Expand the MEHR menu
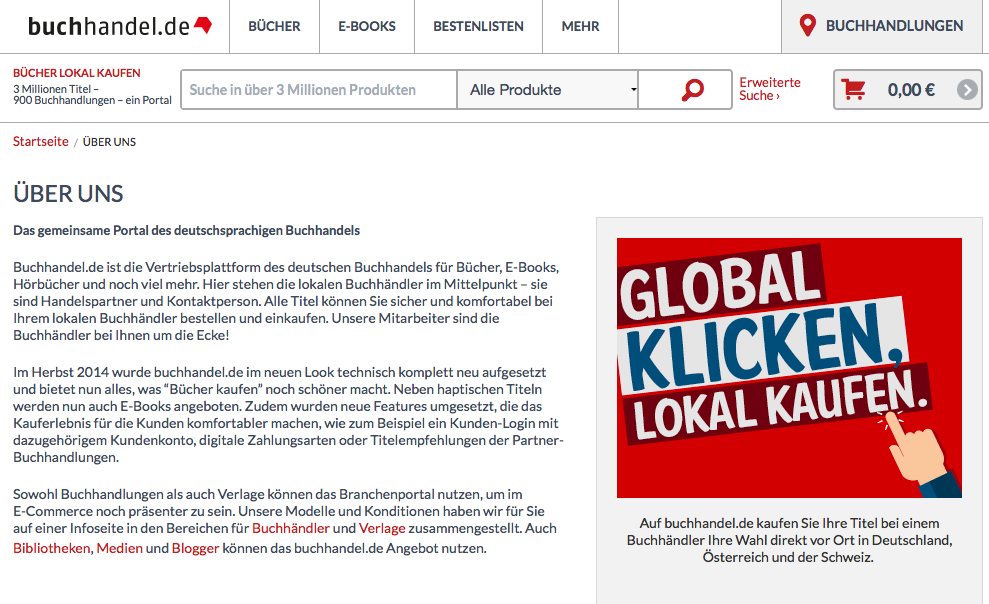The image size is (989, 604). [580, 27]
